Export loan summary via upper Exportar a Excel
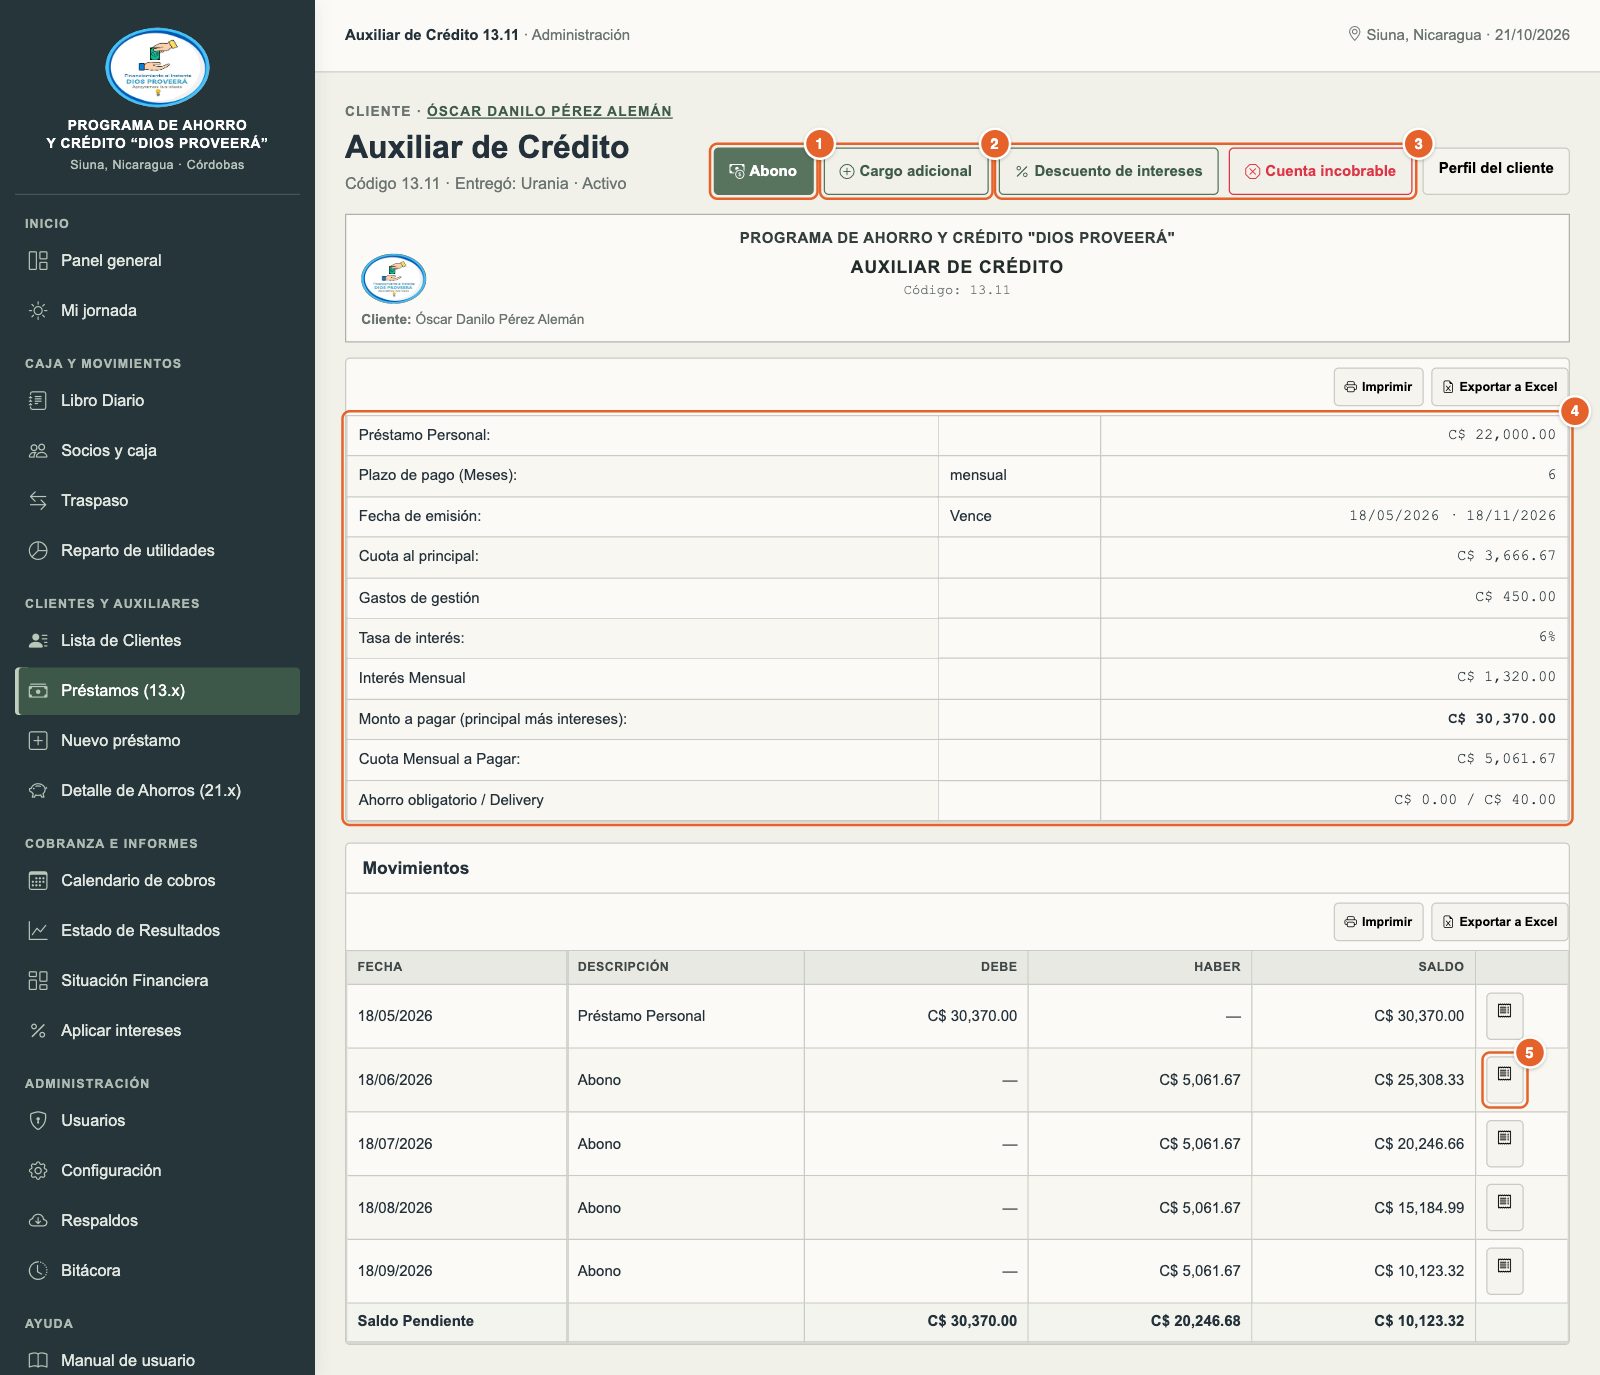The width and height of the screenshot is (1600, 1375). 1499,387
